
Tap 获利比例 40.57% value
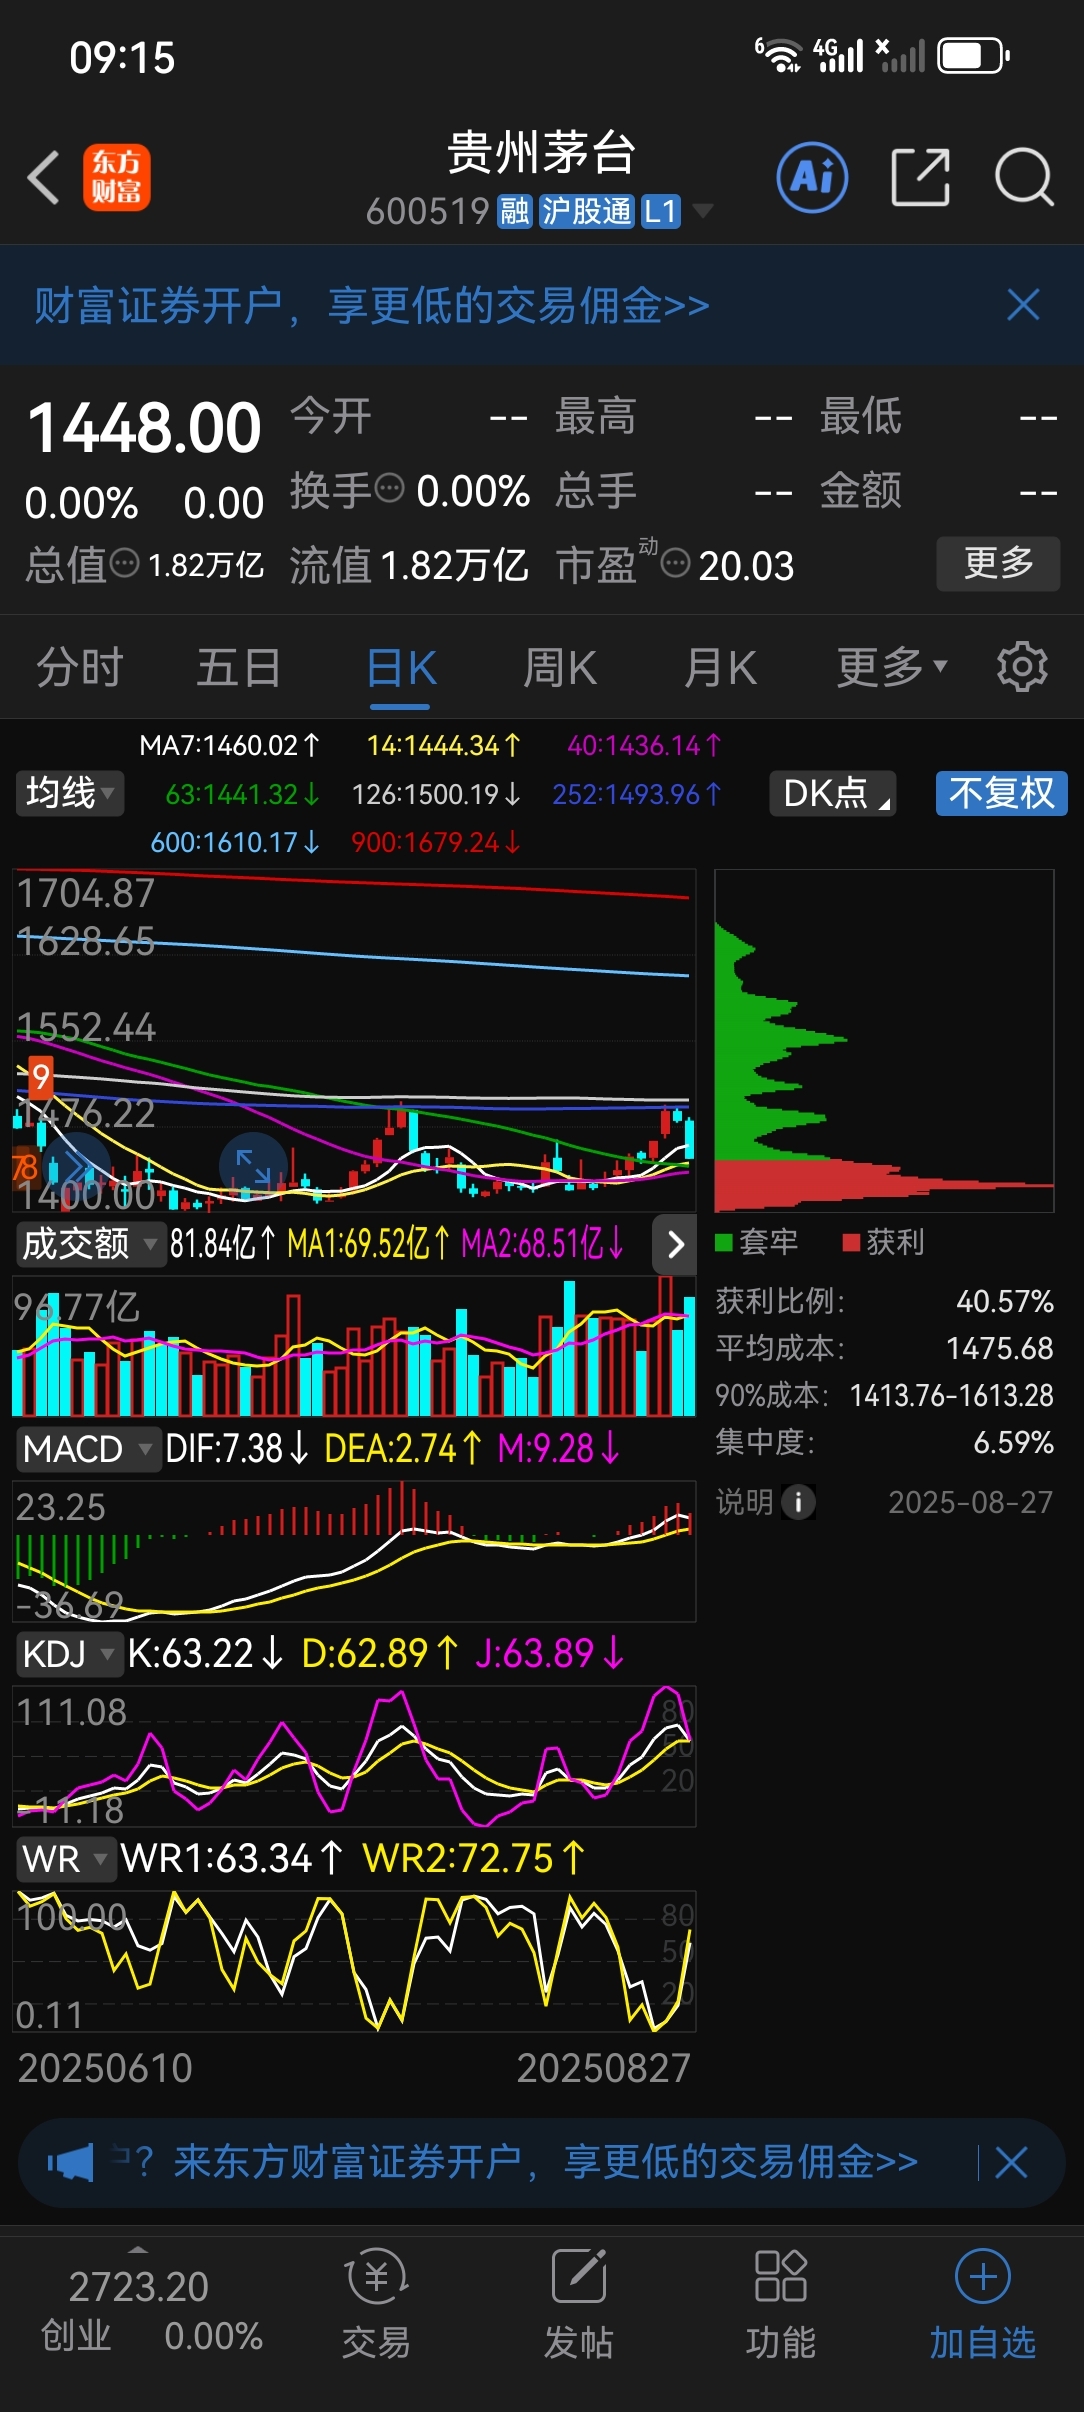pos(1004,1301)
